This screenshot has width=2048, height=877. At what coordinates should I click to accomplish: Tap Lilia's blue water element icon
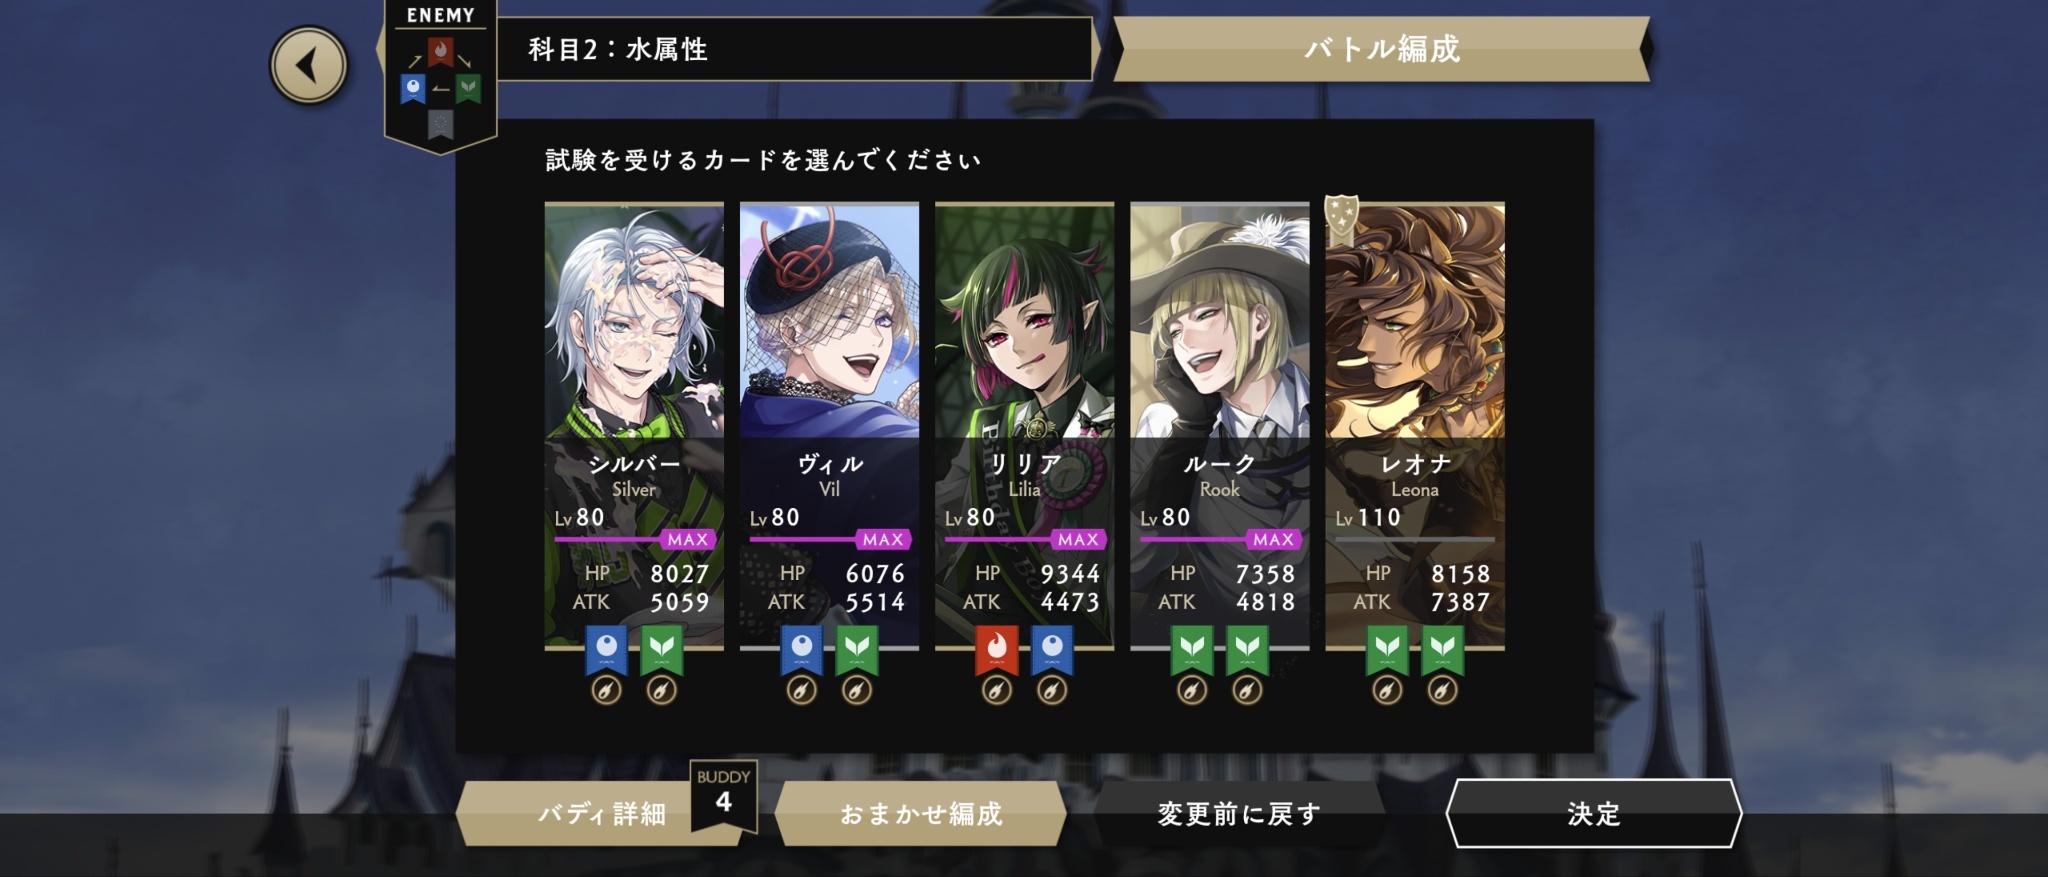(x=1051, y=650)
